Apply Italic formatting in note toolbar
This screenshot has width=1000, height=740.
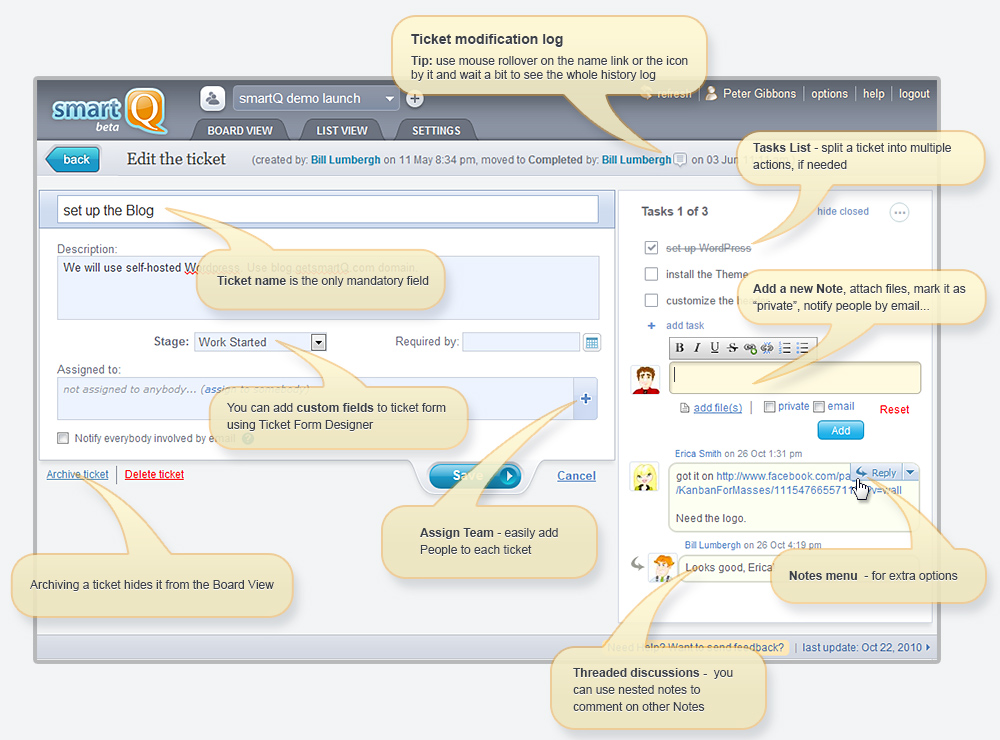[697, 348]
